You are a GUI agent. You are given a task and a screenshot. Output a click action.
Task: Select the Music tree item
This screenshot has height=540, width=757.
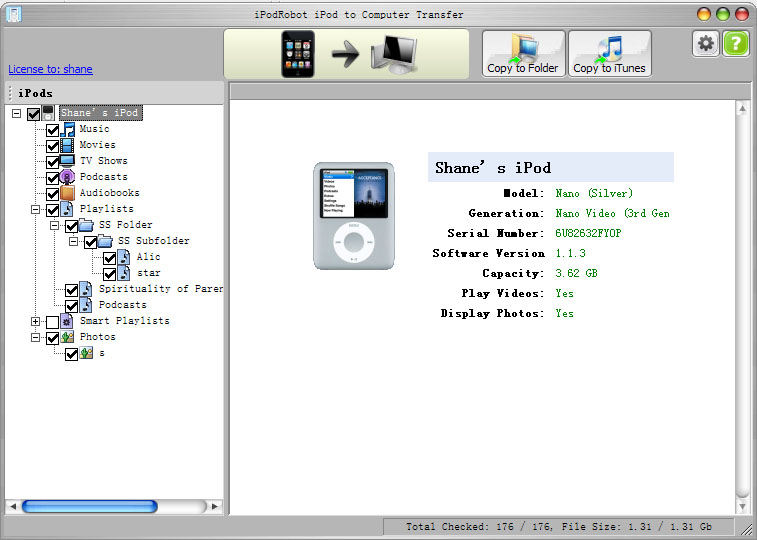coord(95,129)
